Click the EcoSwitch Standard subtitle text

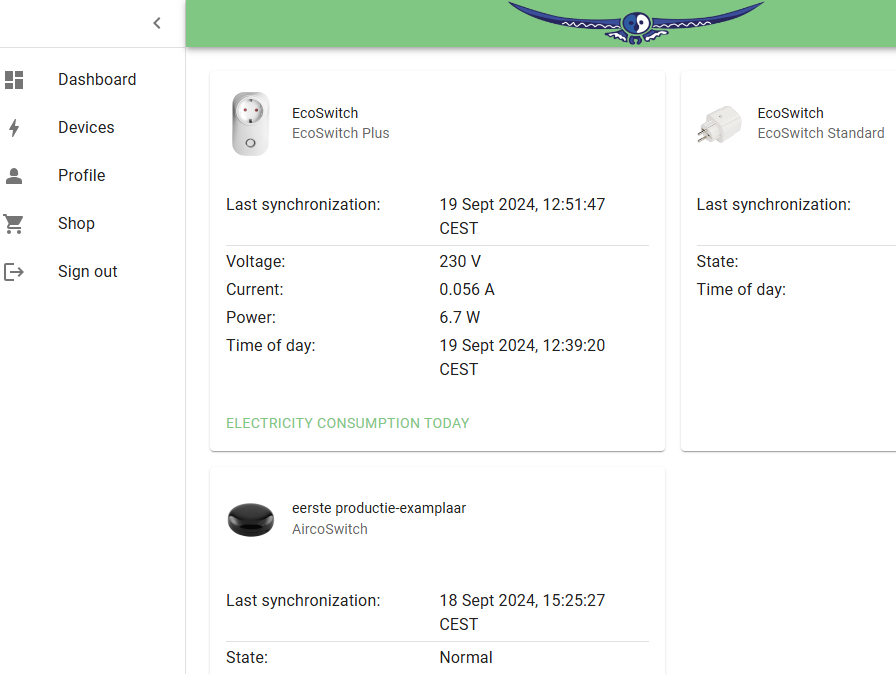click(x=821, y=133)
